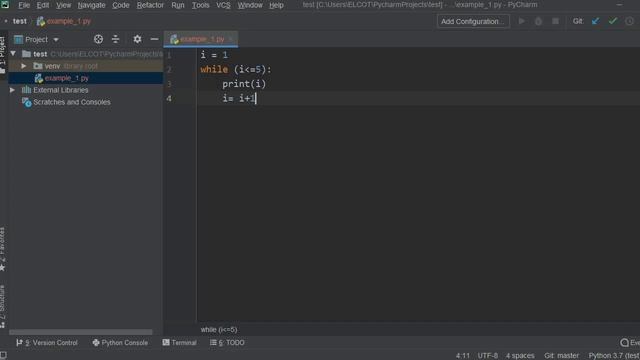Click Git history clock icon

pos(629,21)
